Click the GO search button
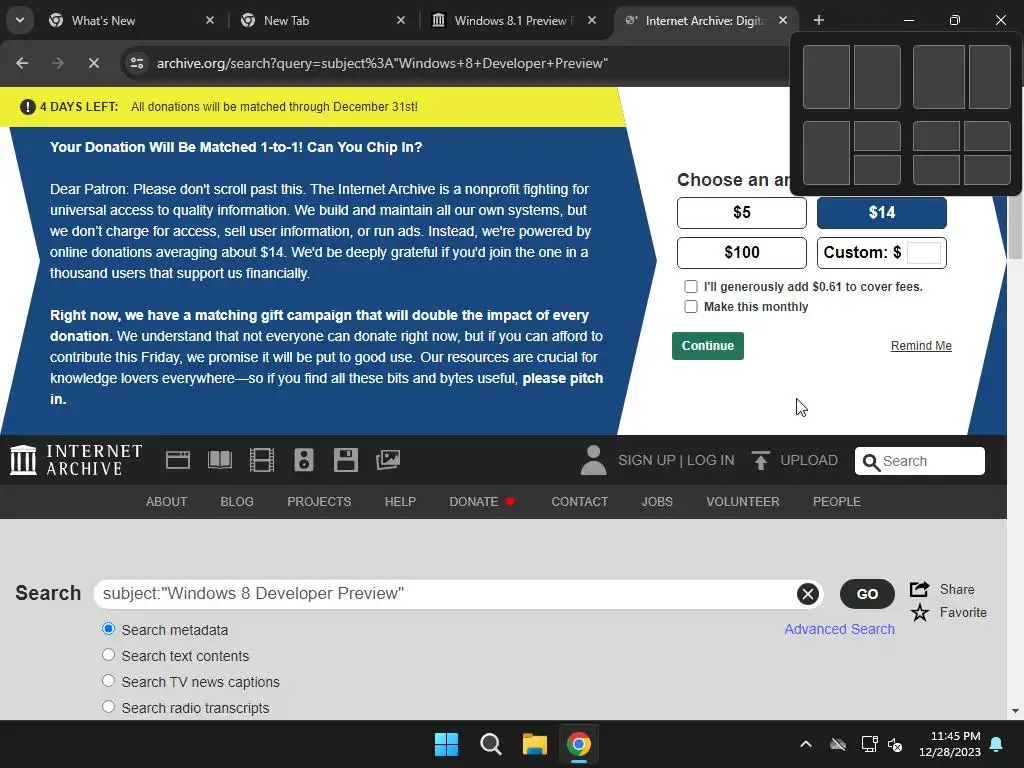Image resolution: width=1024 pixels, height=768 pixels. coord(867,594)
